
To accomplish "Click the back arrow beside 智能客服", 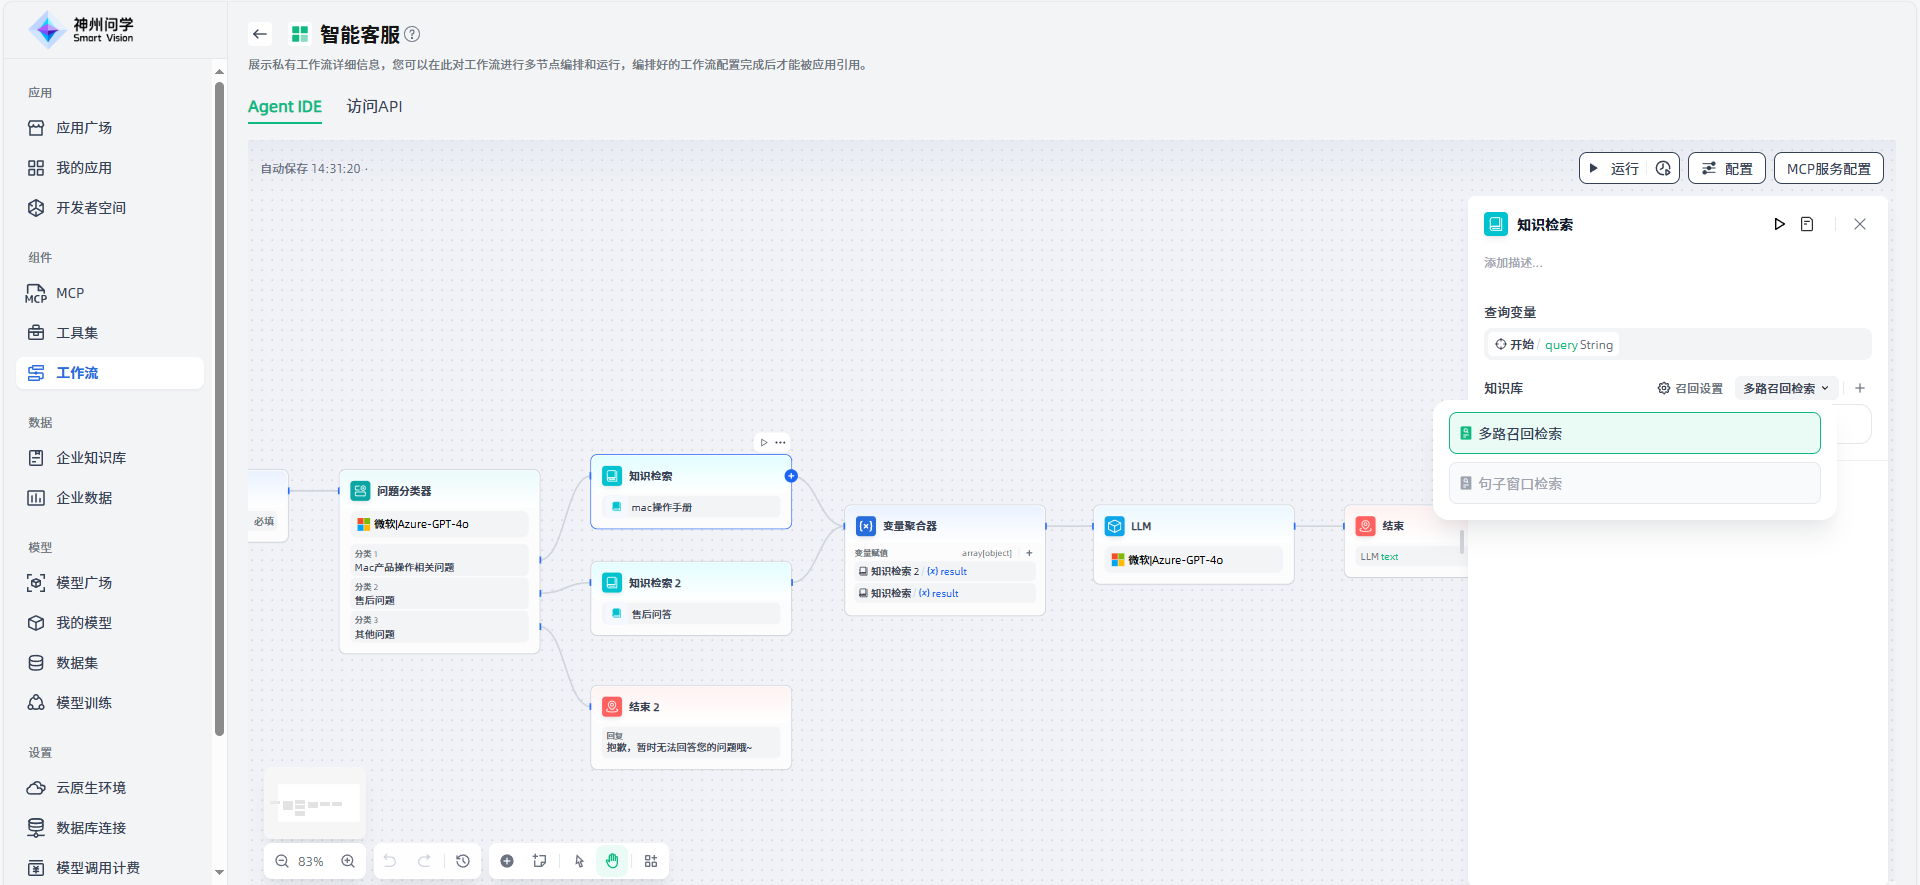I will click(x=260, y=34).
